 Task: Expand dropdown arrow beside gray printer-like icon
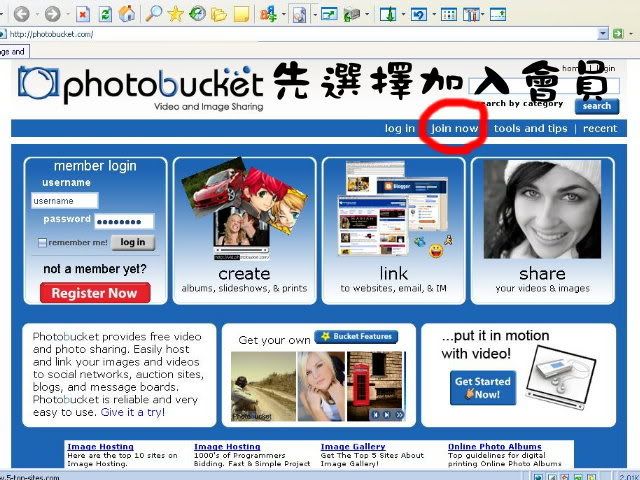click(x=367, y=15)
